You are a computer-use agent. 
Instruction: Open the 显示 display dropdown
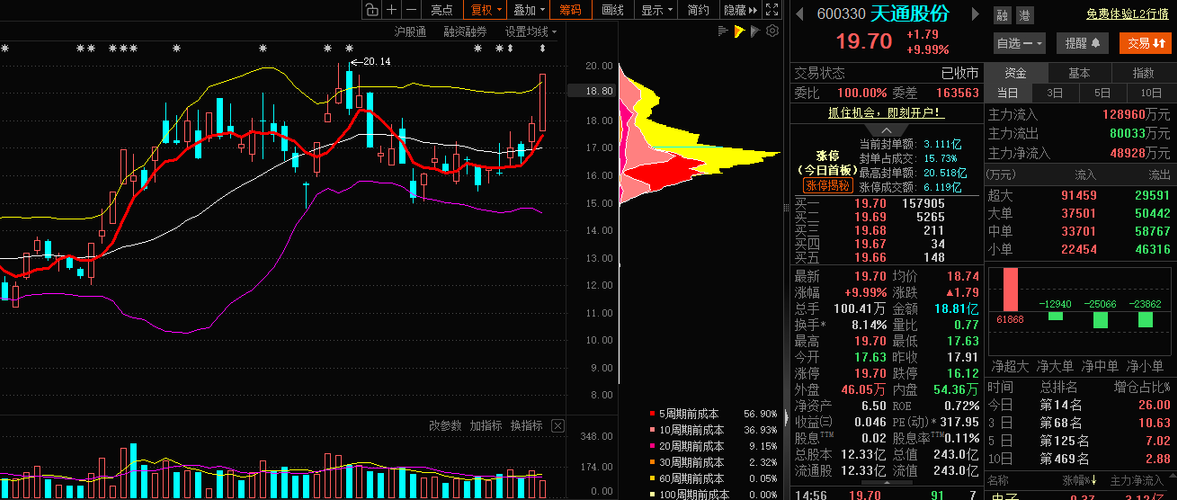655,10
